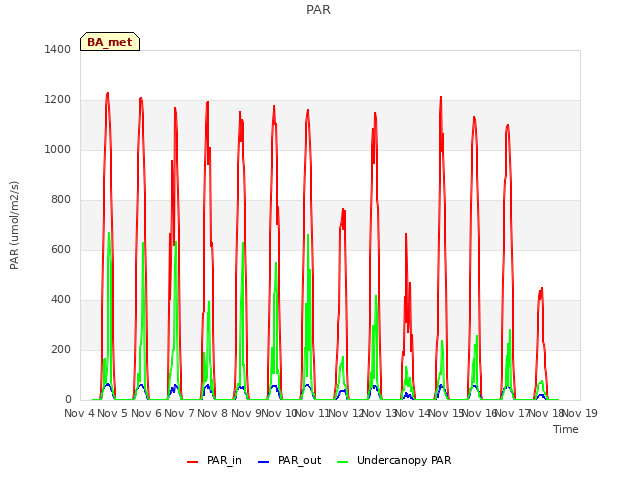
Task: Click the red PAR_in legend swatch
Action: [x=192, y=462]
